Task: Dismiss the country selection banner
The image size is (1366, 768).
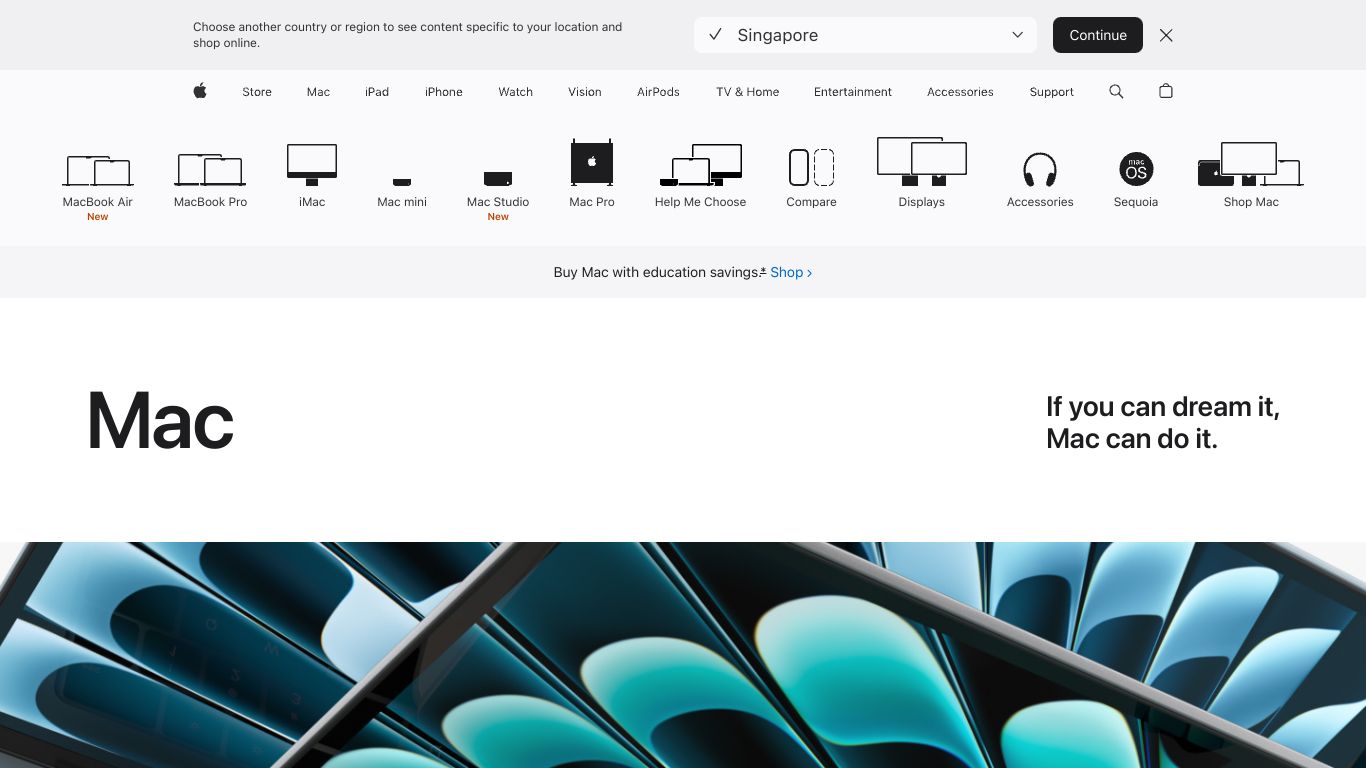Action: [1166, 35]
